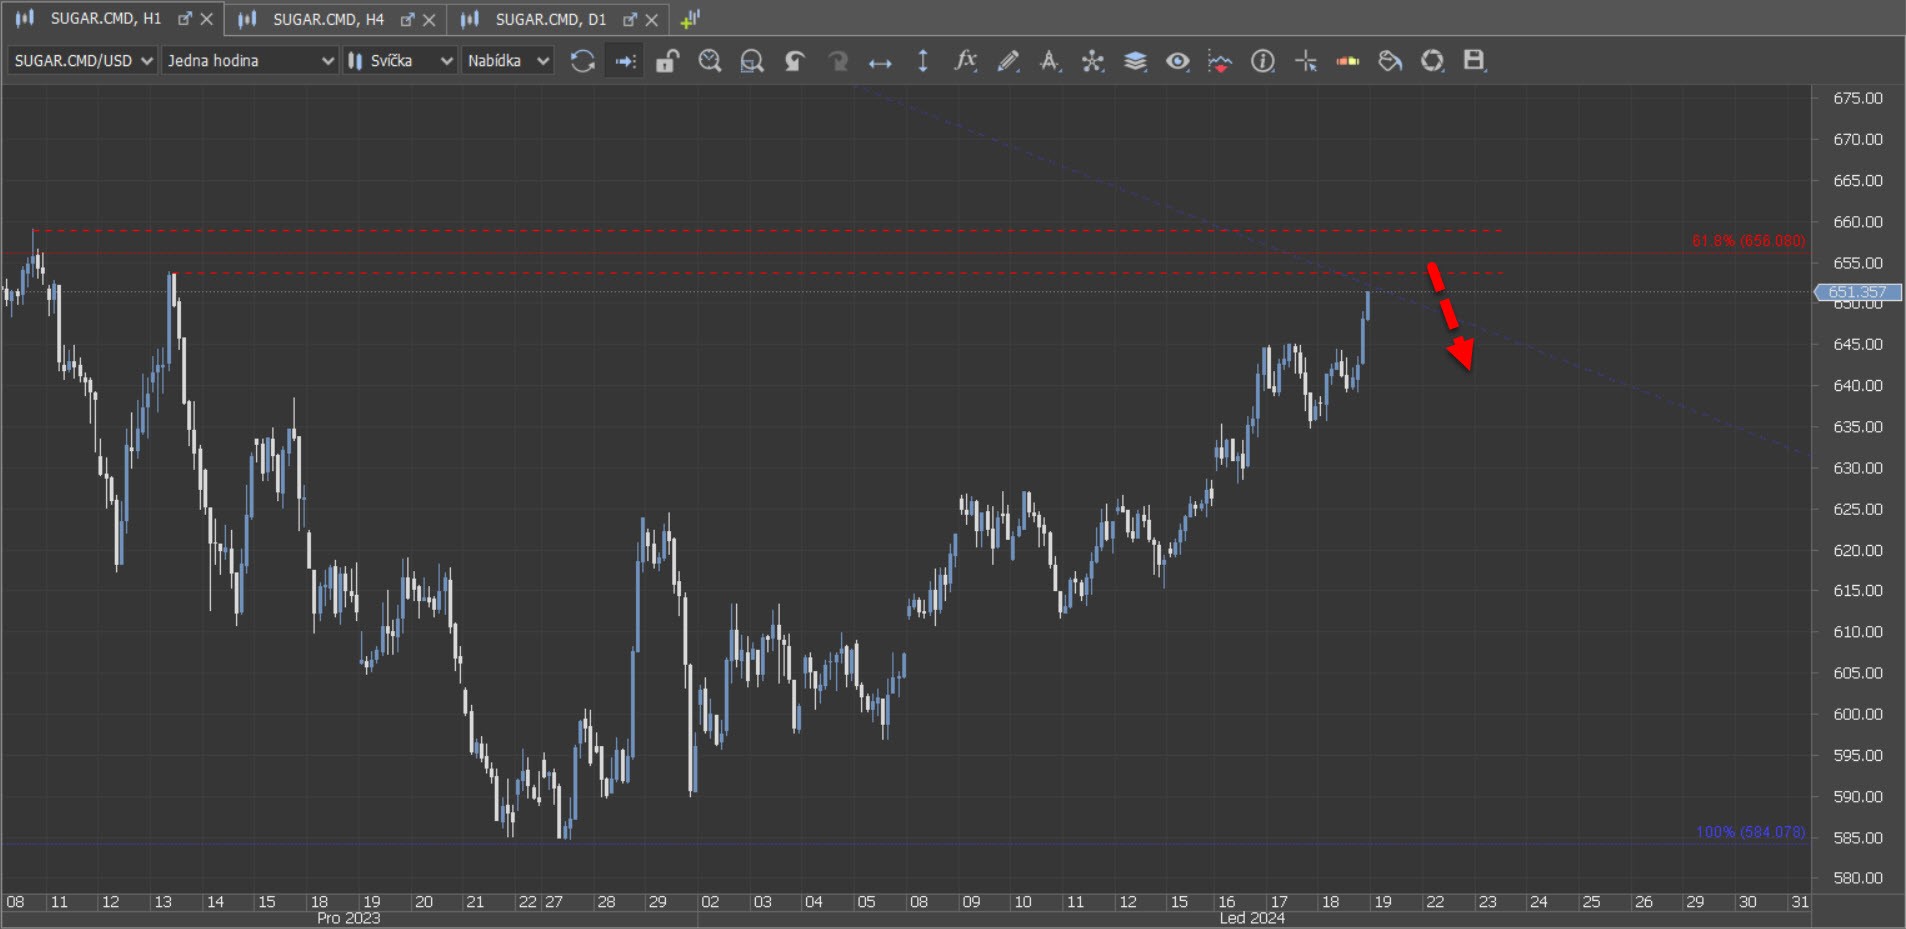The height and width of the screenshot is (929, 1906).
Task: Toggle the crosshair cursor icon
Action: pyautogui.click(x=1306, y=61)
